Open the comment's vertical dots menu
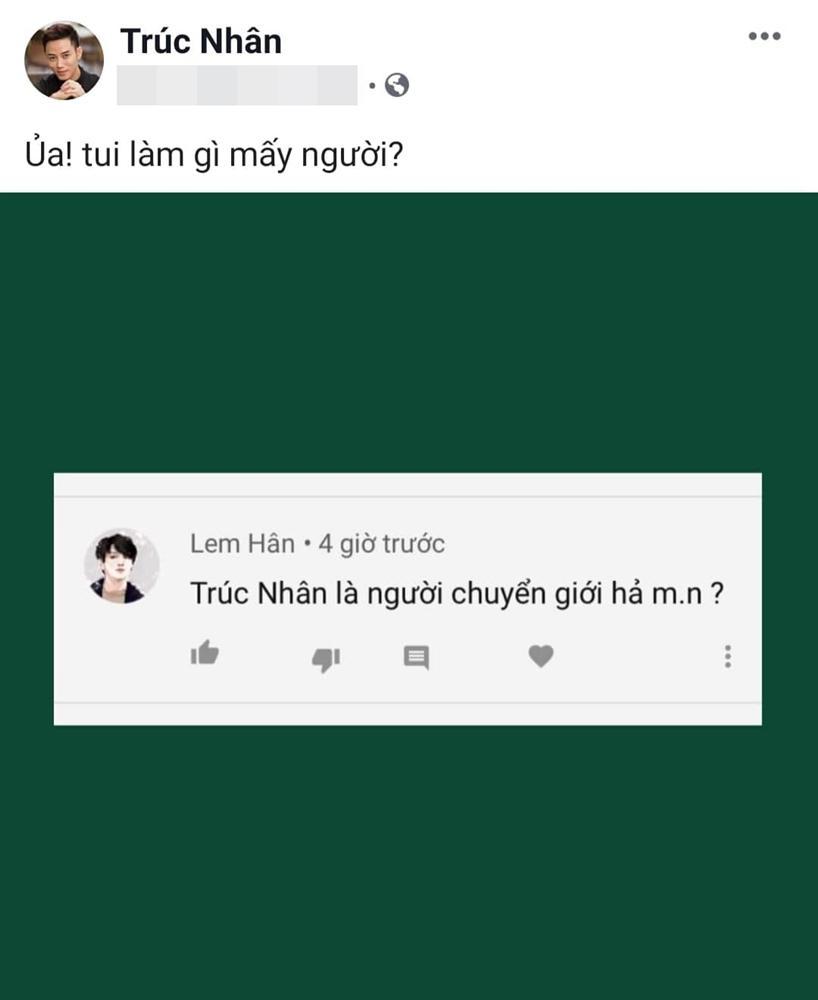 click(x=728, y=656)
